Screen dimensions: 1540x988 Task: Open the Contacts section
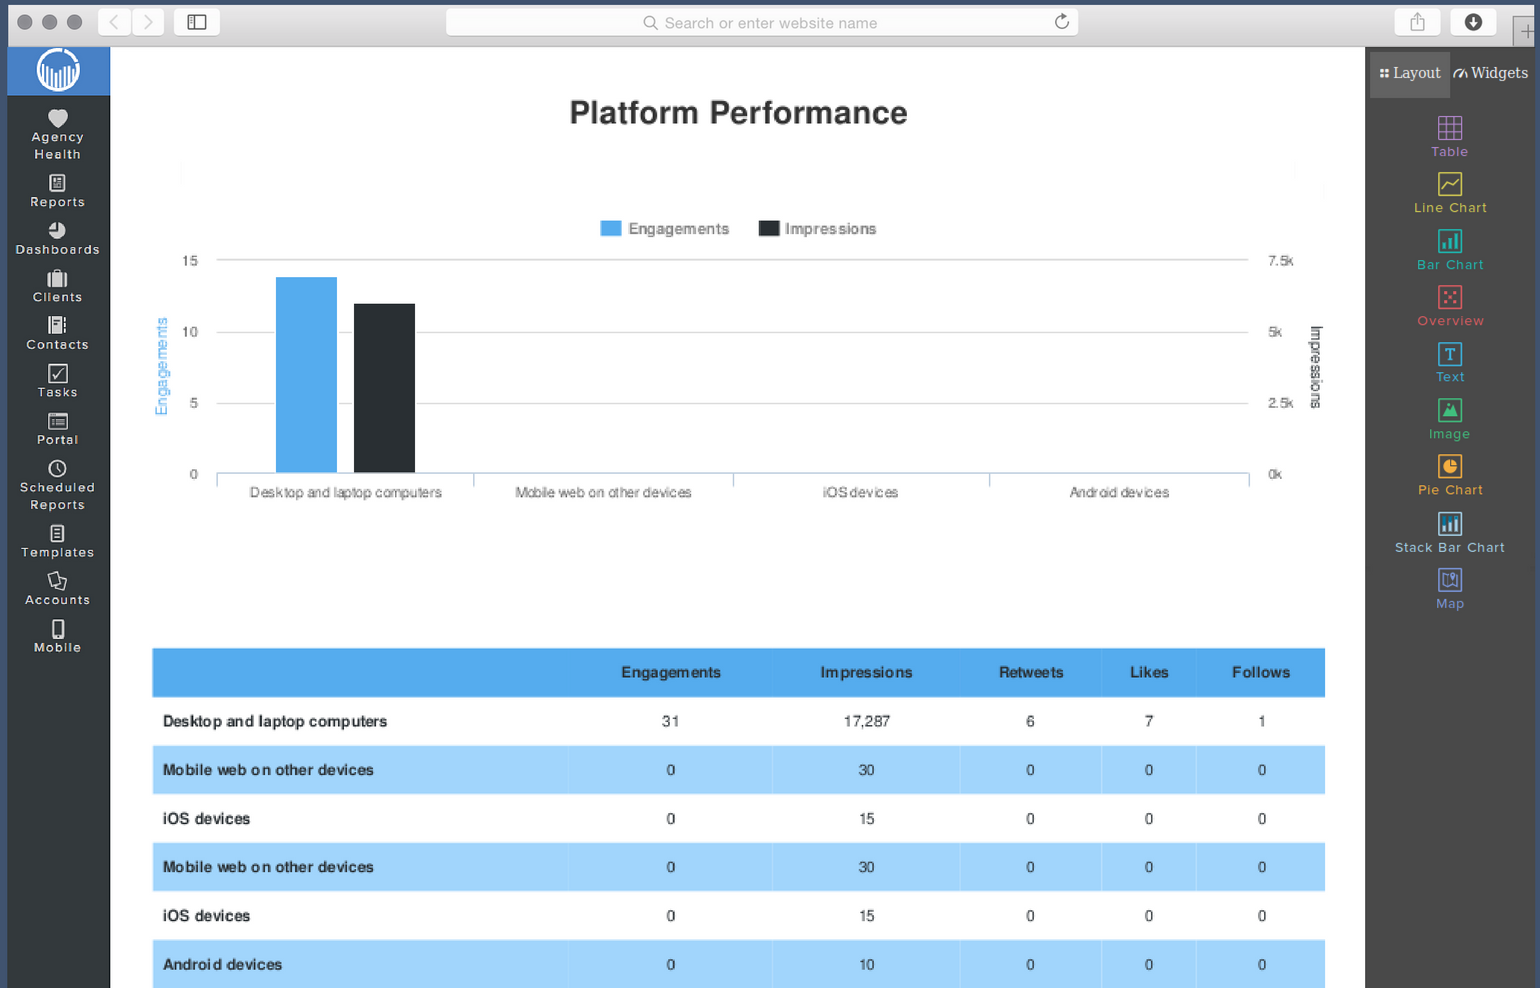click(57, 335)
